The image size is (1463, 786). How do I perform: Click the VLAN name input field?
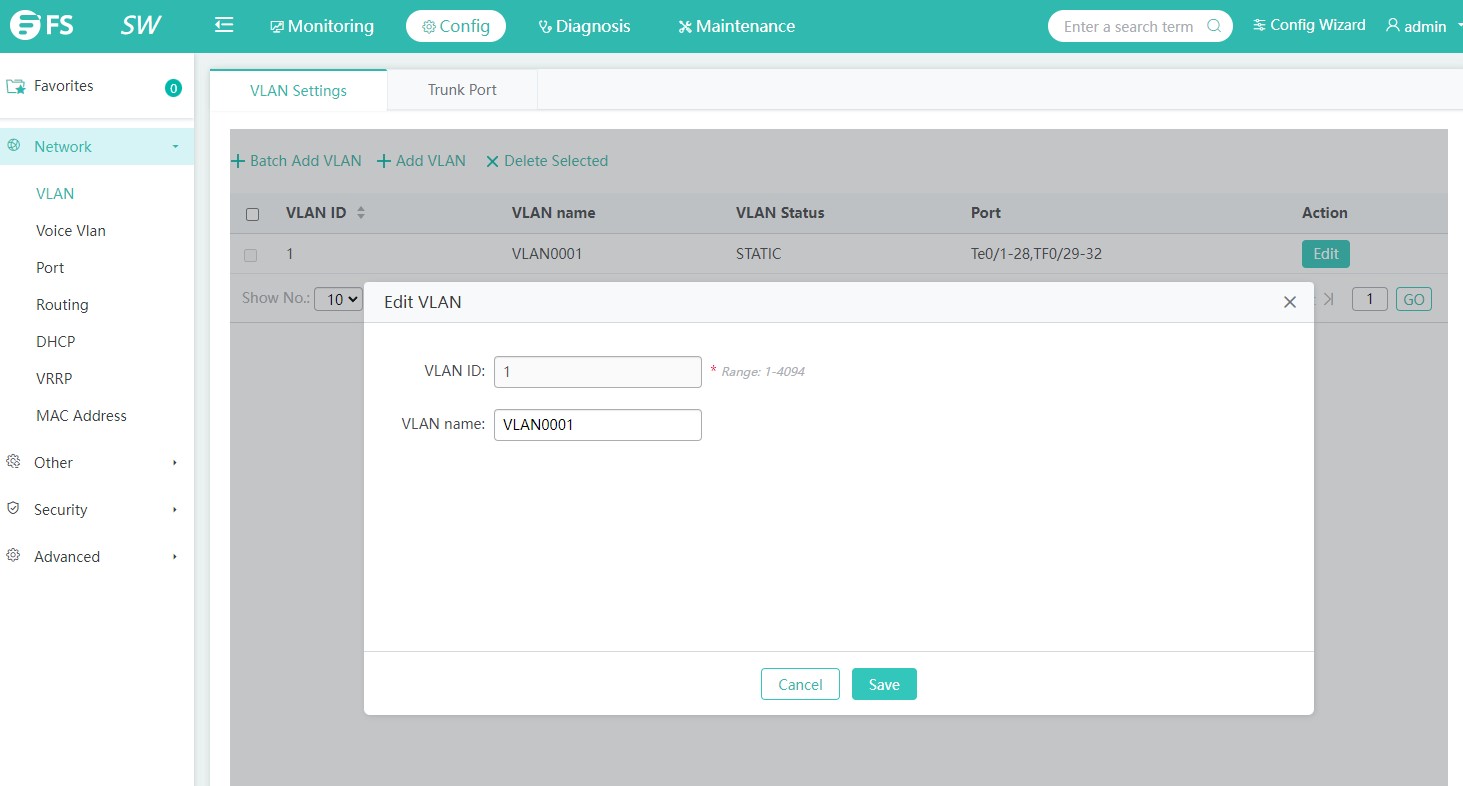(597, 425)
